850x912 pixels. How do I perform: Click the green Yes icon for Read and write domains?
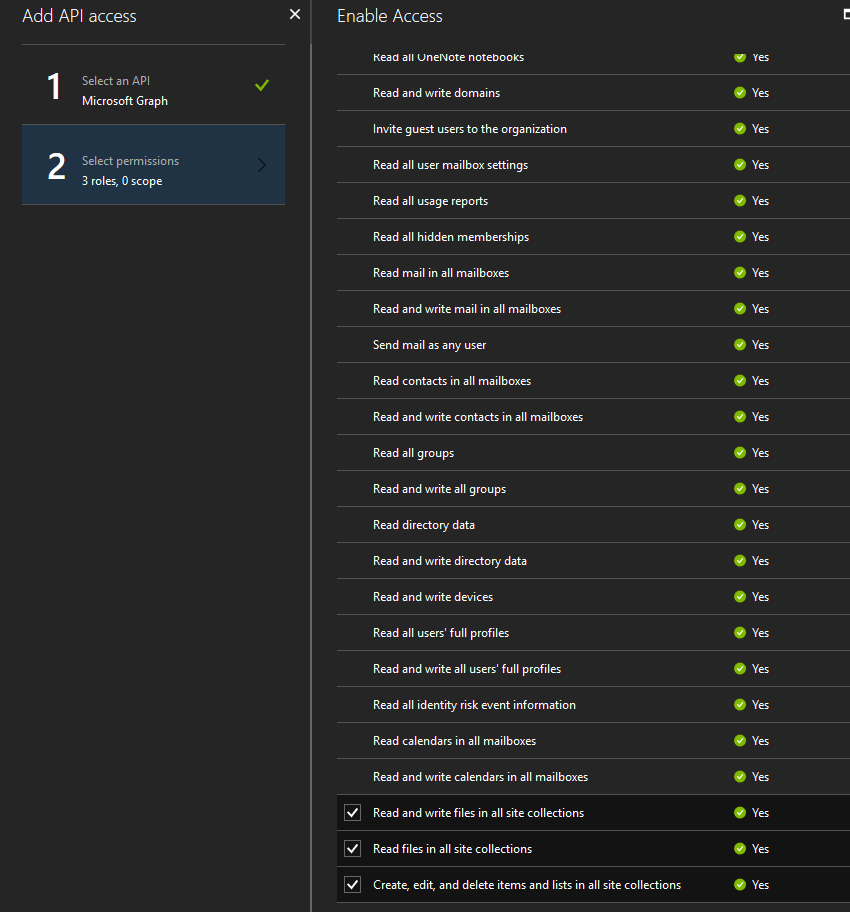tap(740, 93)
